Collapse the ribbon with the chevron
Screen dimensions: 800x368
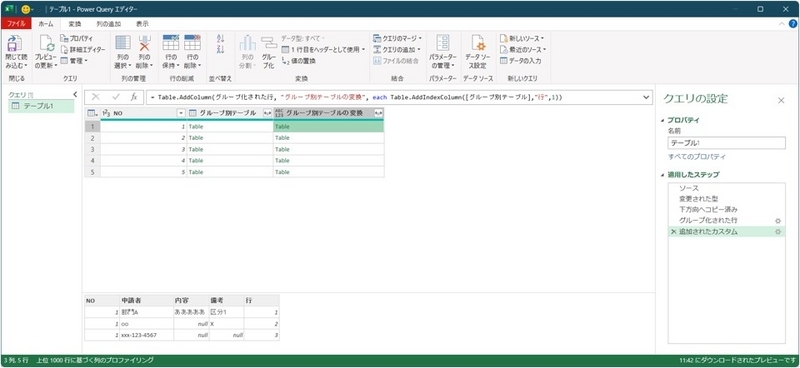coord(782,24)
